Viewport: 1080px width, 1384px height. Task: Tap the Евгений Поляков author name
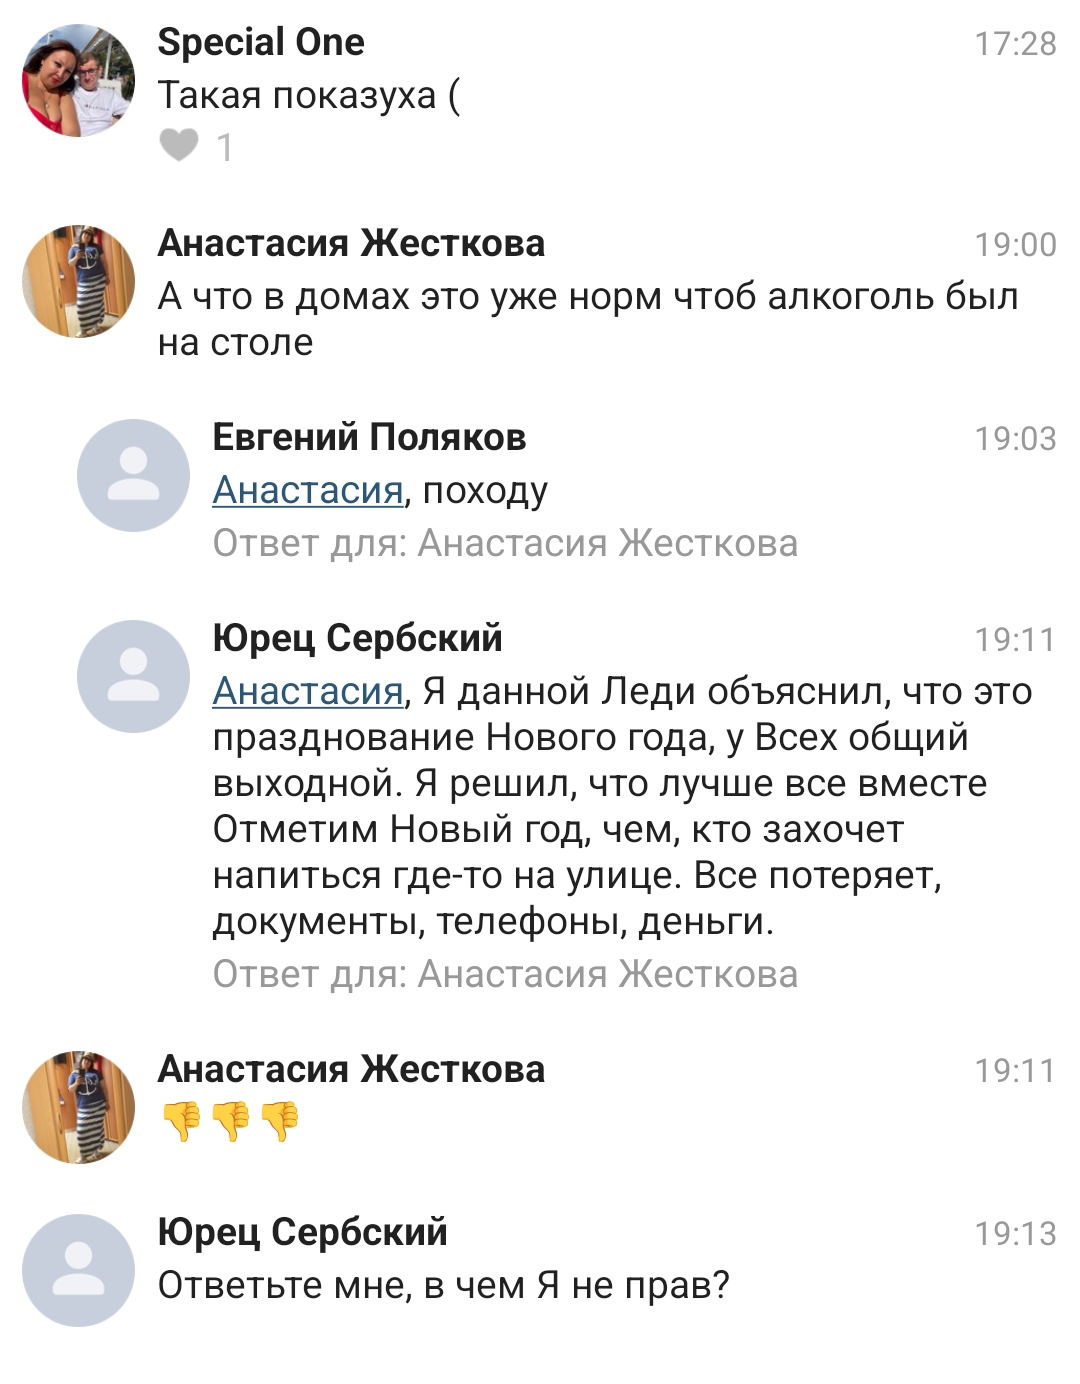[x=369, y=437]
